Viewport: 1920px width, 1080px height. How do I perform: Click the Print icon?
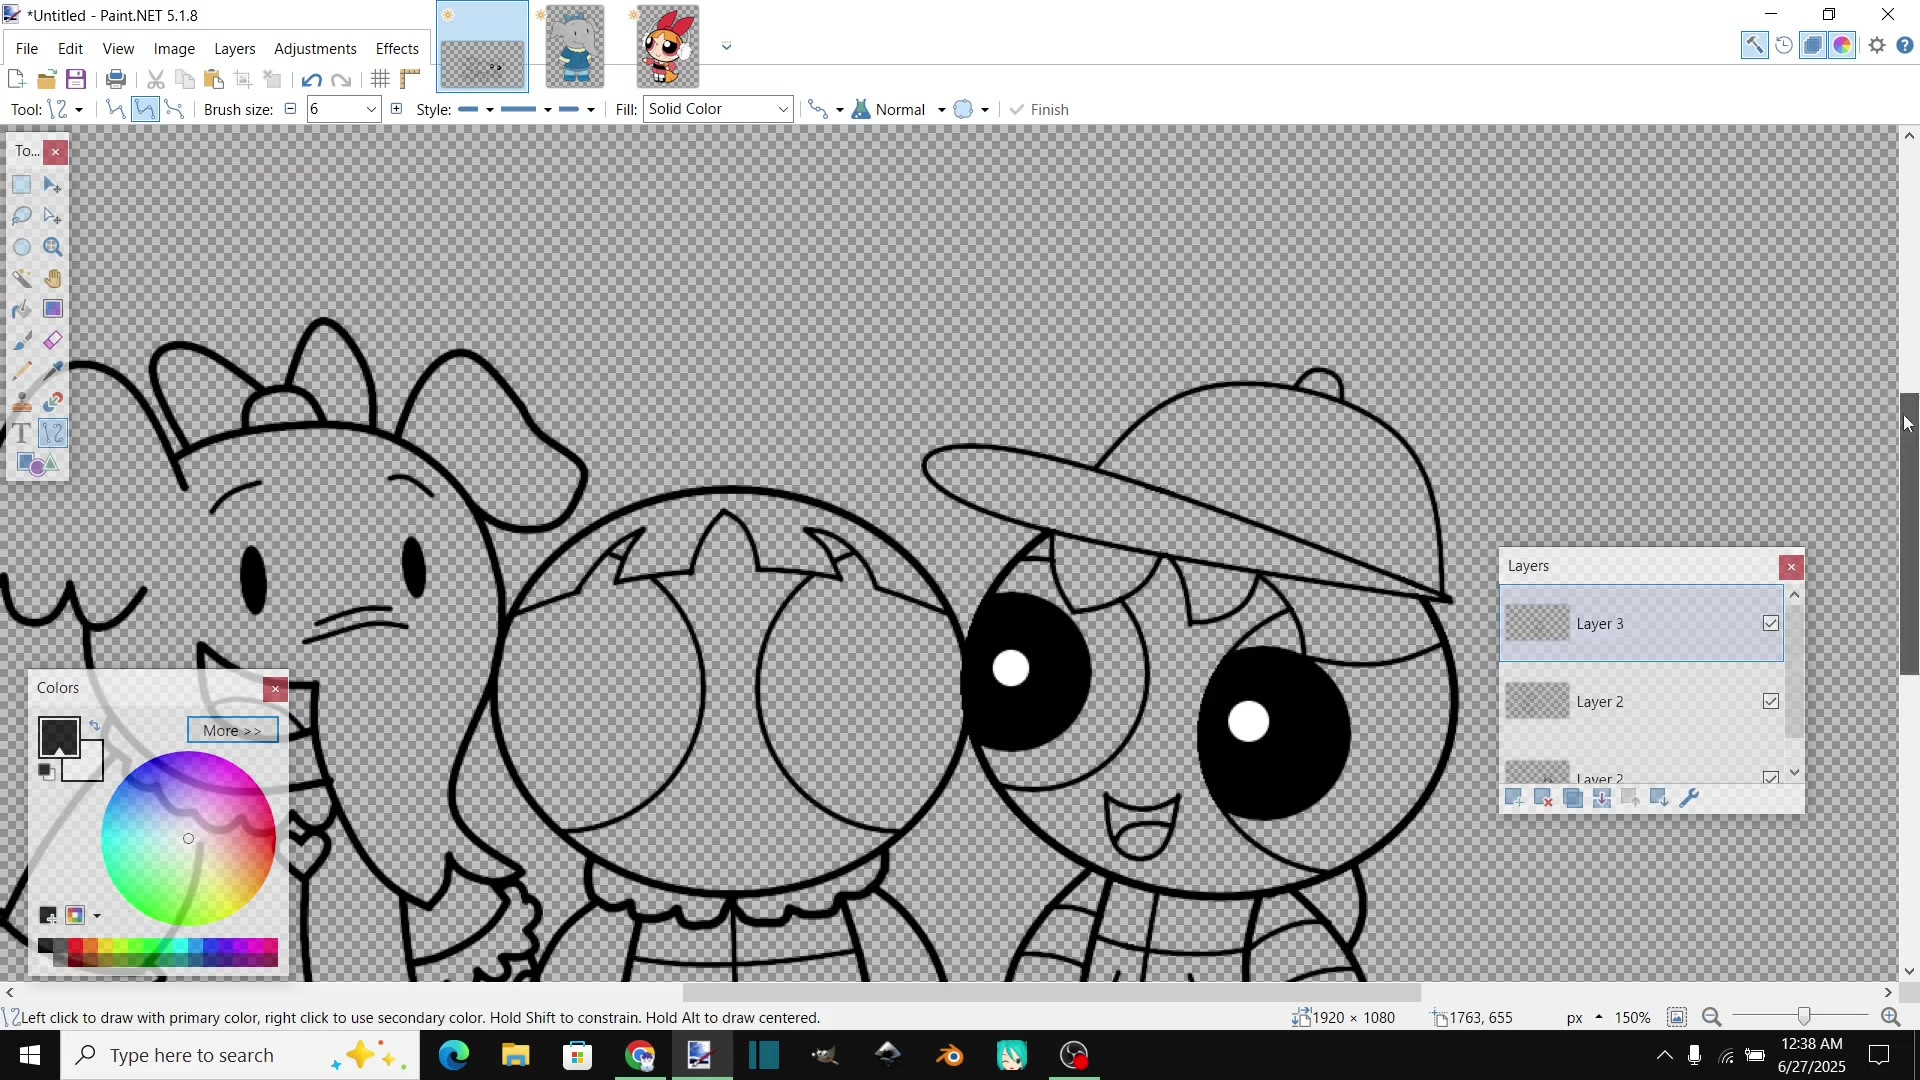tap(116, 79)
